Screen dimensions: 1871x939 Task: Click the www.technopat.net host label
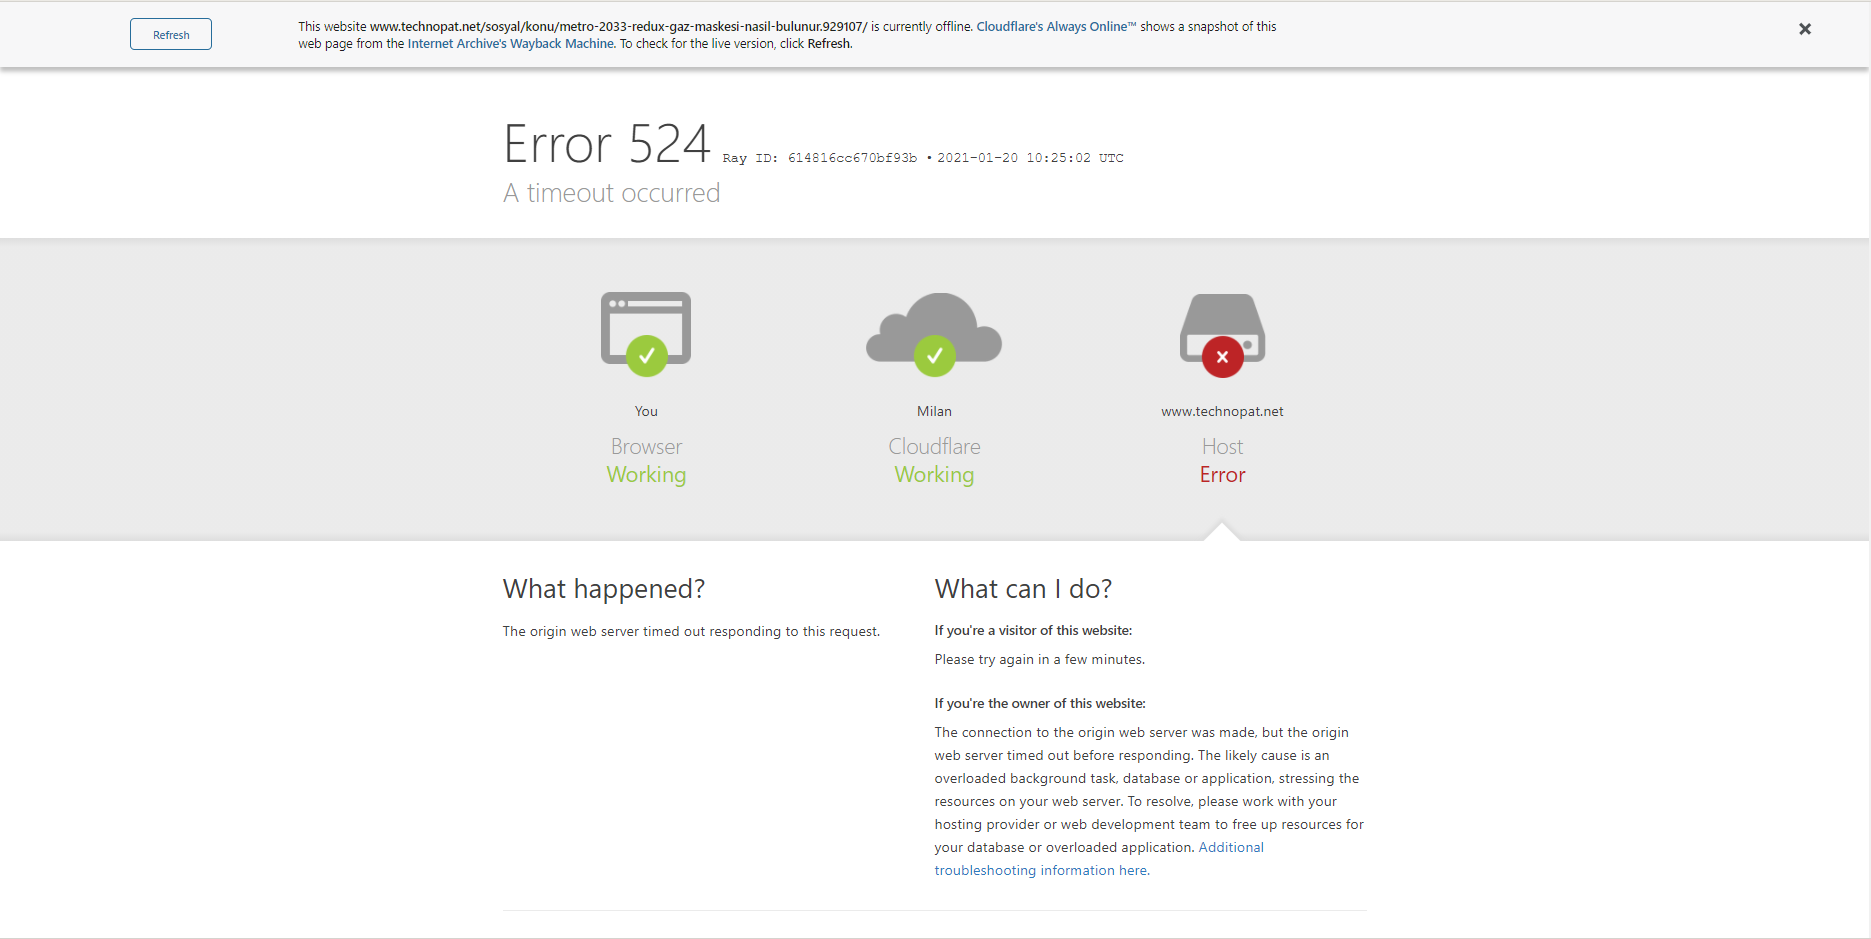coord(1222,411)
